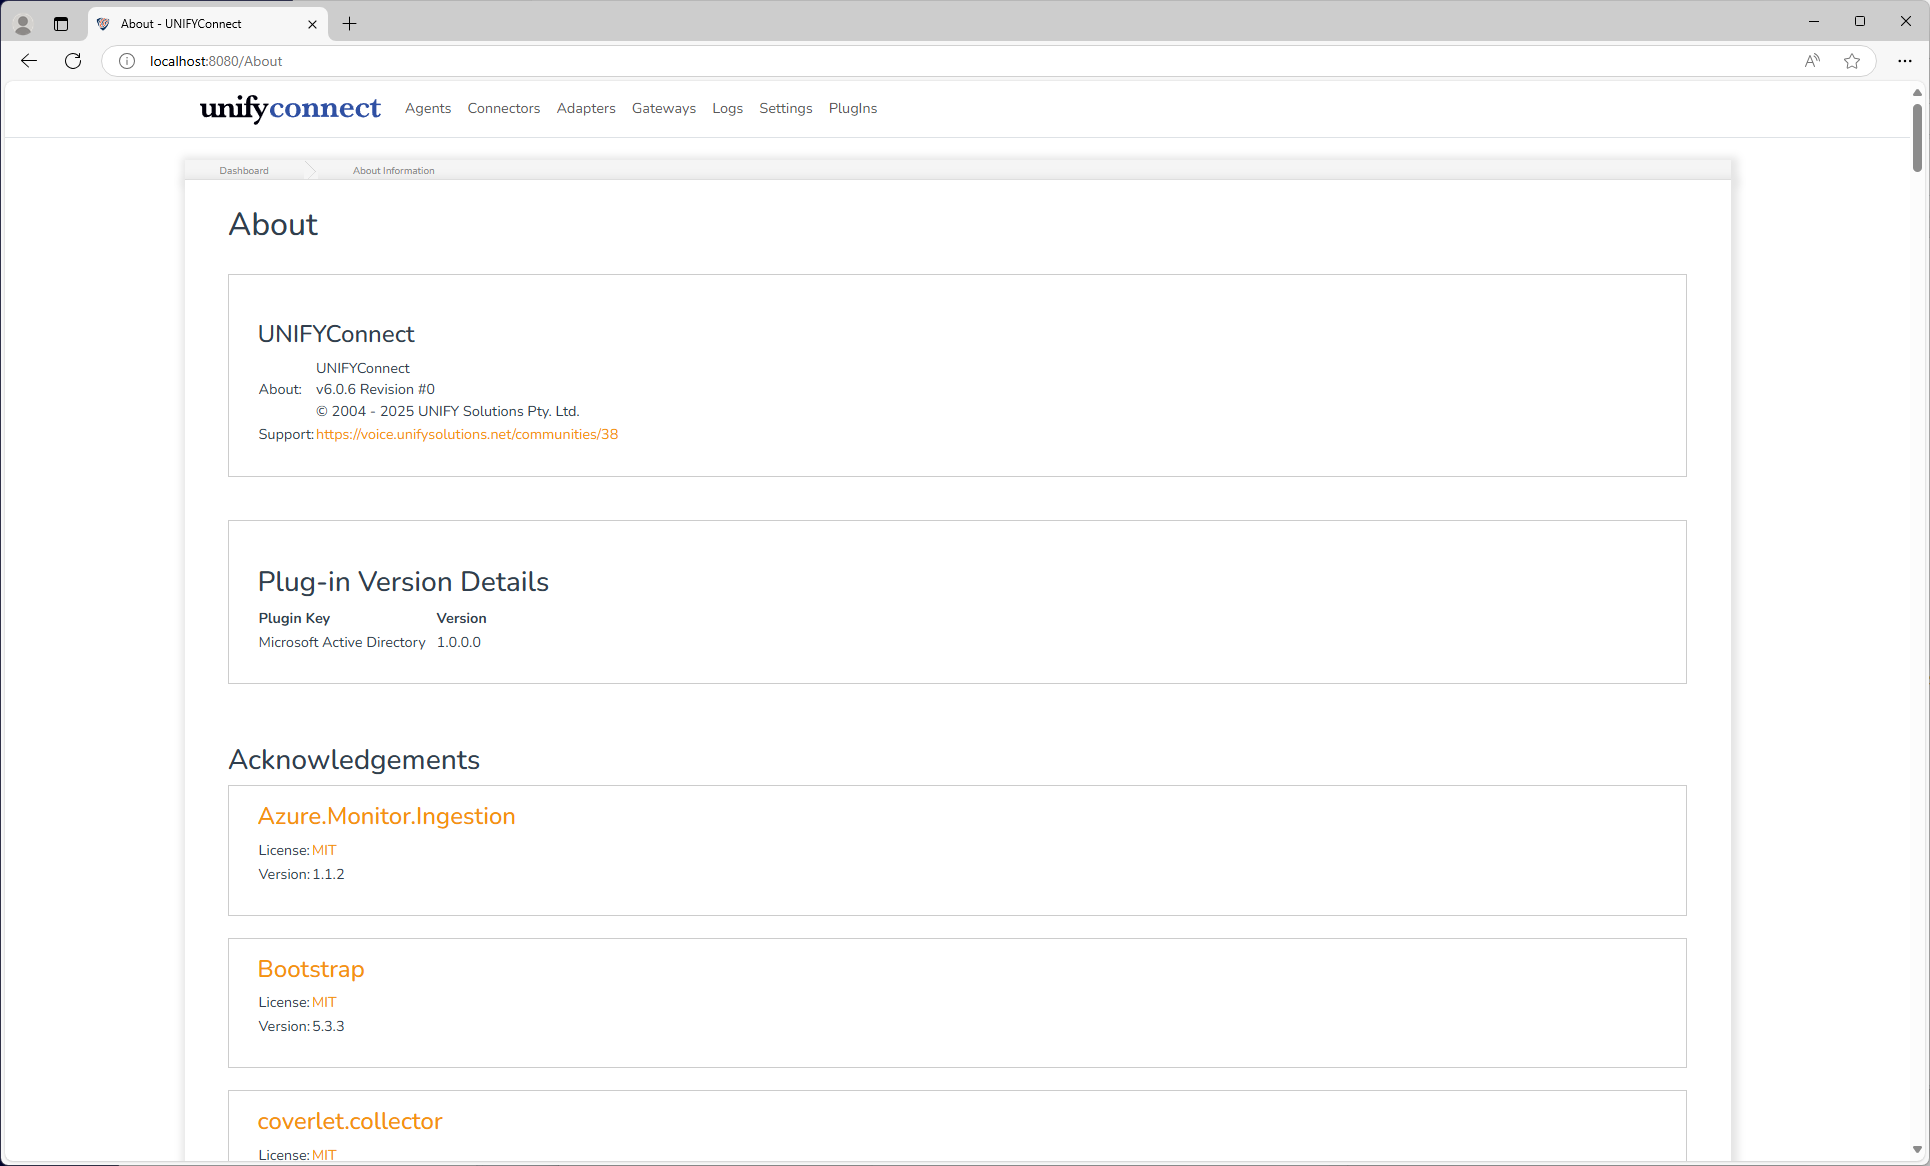Open the read aloud icon
The height and width of the screenshot is (1166, 1930).
click(1812, 61)
